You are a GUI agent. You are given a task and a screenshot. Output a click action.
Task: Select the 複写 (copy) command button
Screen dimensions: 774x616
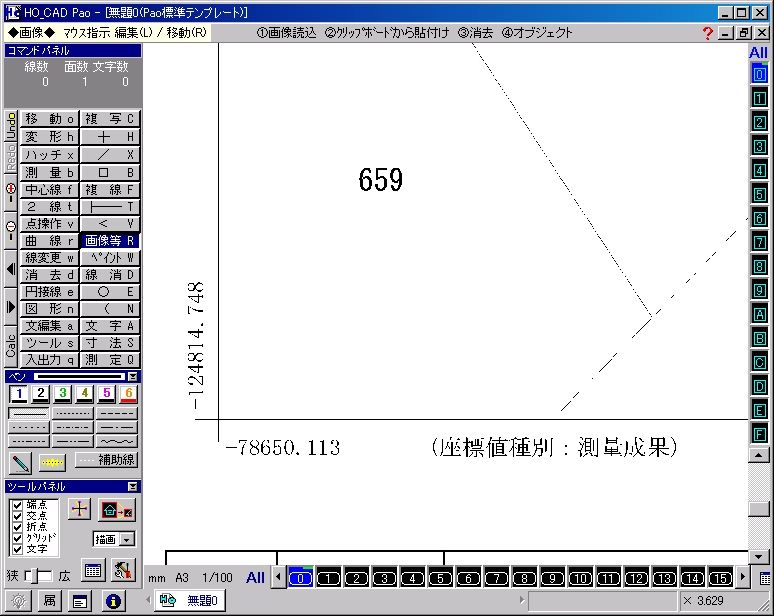coord(110,119)
